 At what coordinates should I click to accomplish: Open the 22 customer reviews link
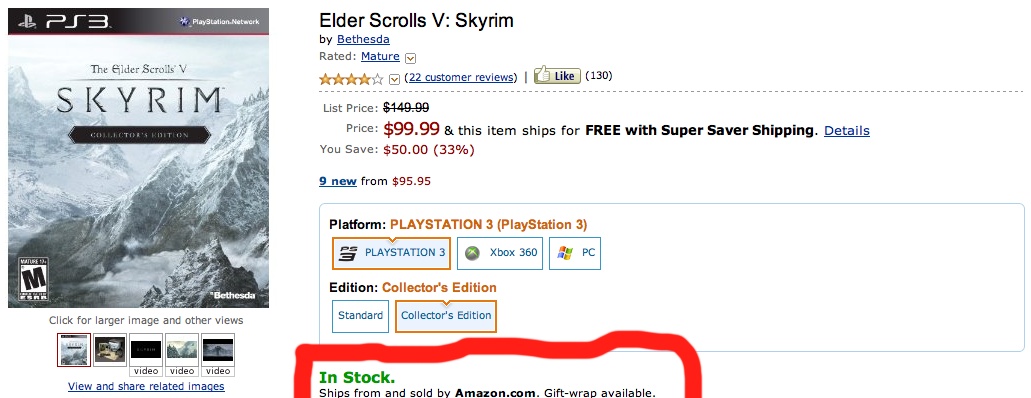[x=460, y=77]
